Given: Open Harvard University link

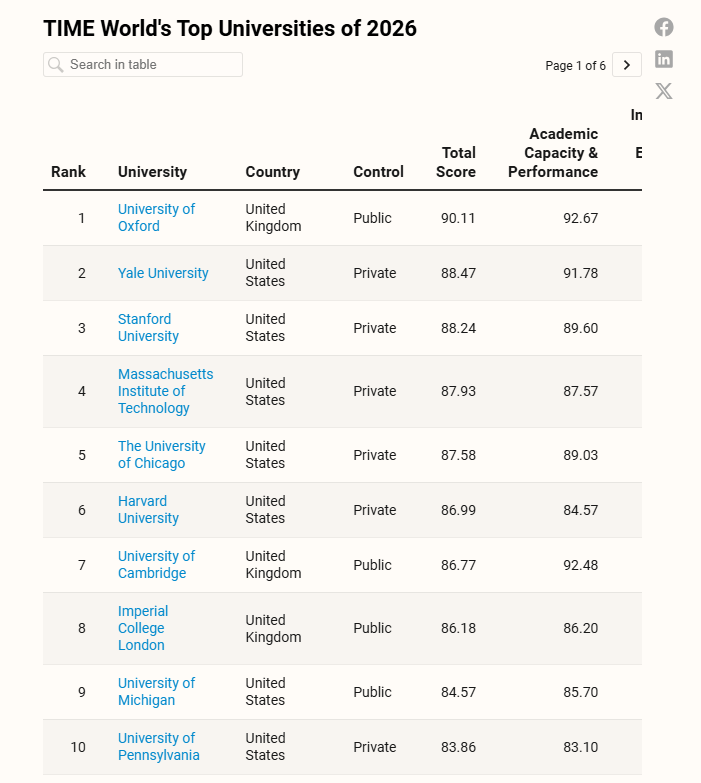Looking at the screenshot, I should tap(148, 509).
